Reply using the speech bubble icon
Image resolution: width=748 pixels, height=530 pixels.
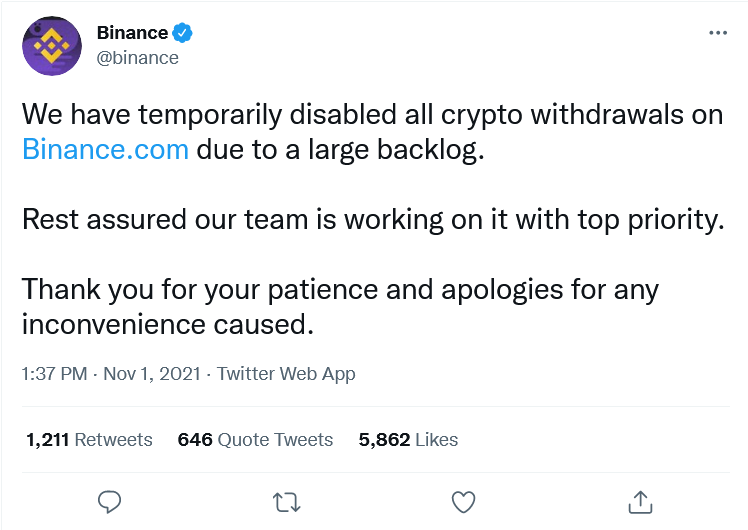pos(109,502)
